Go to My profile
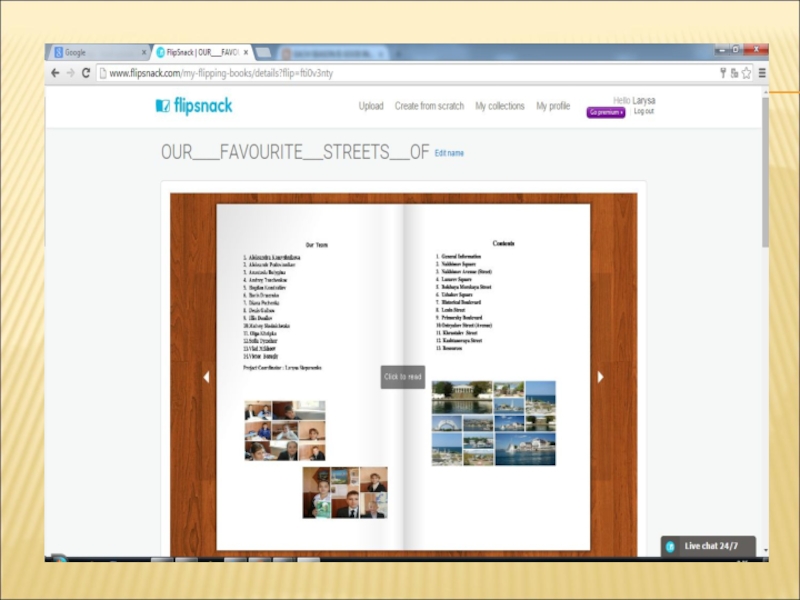 point(553,106)
